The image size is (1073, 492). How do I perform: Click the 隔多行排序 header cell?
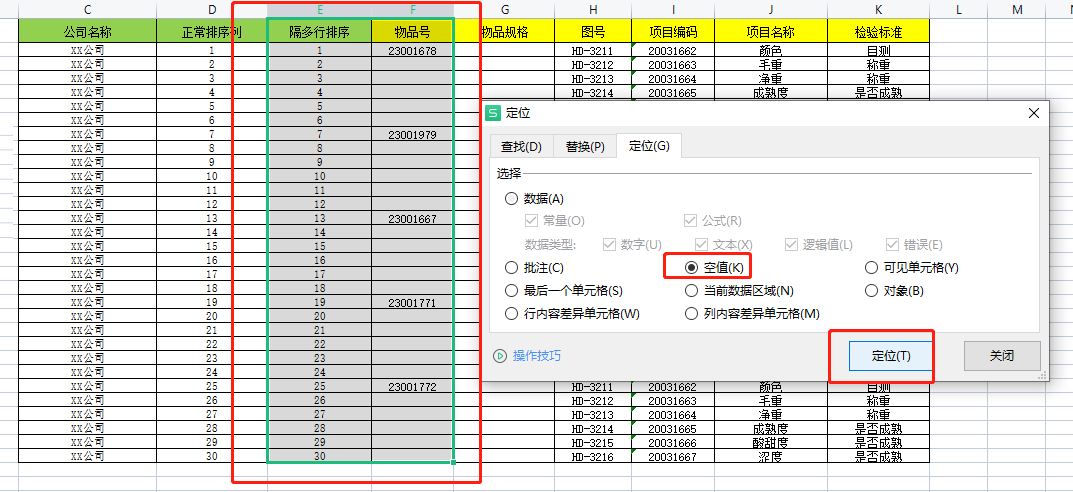(320, 31)
